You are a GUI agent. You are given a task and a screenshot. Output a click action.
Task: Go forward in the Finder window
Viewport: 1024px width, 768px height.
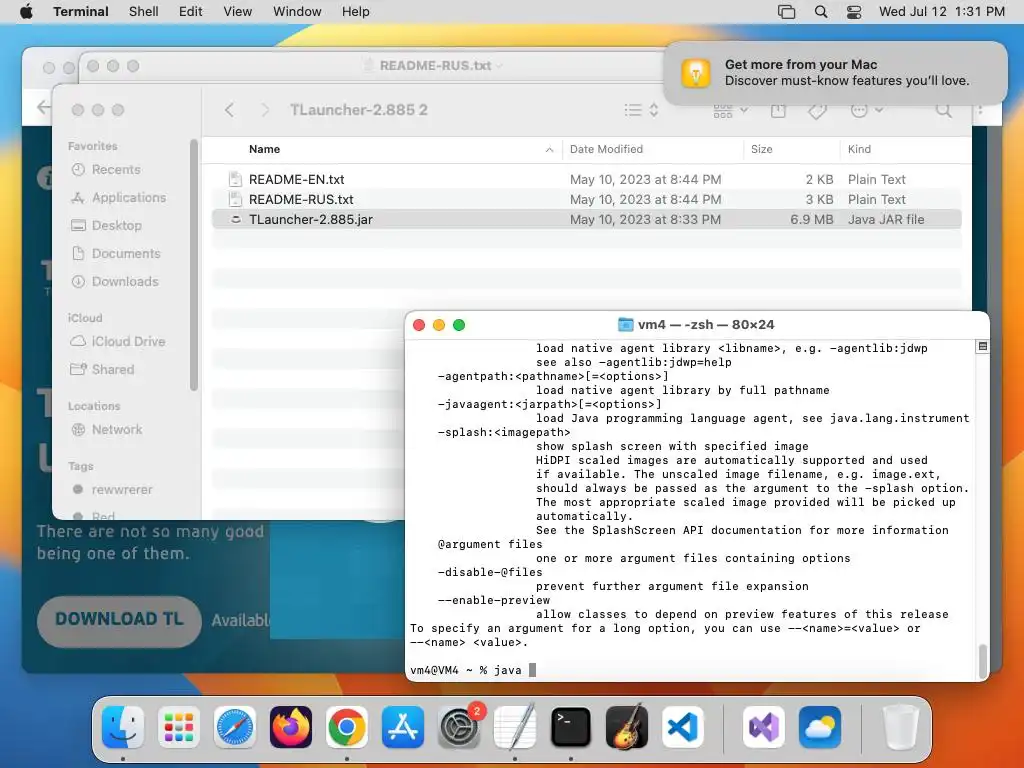tap(264, 110)
